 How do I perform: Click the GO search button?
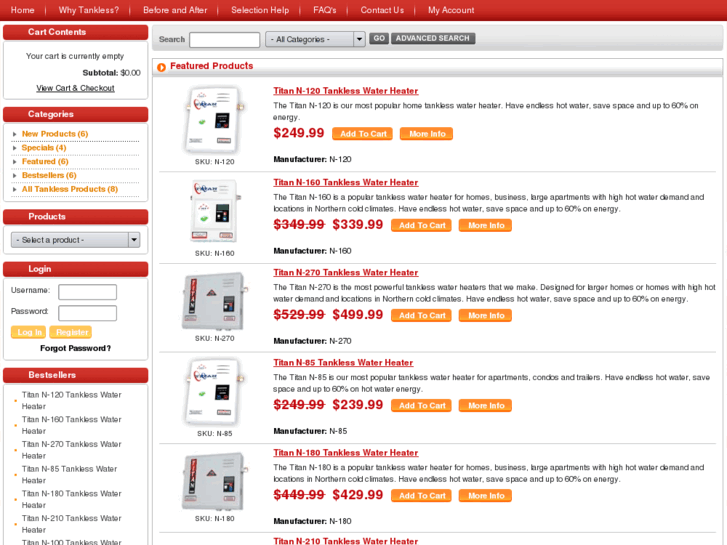click(x=379, y=38)
